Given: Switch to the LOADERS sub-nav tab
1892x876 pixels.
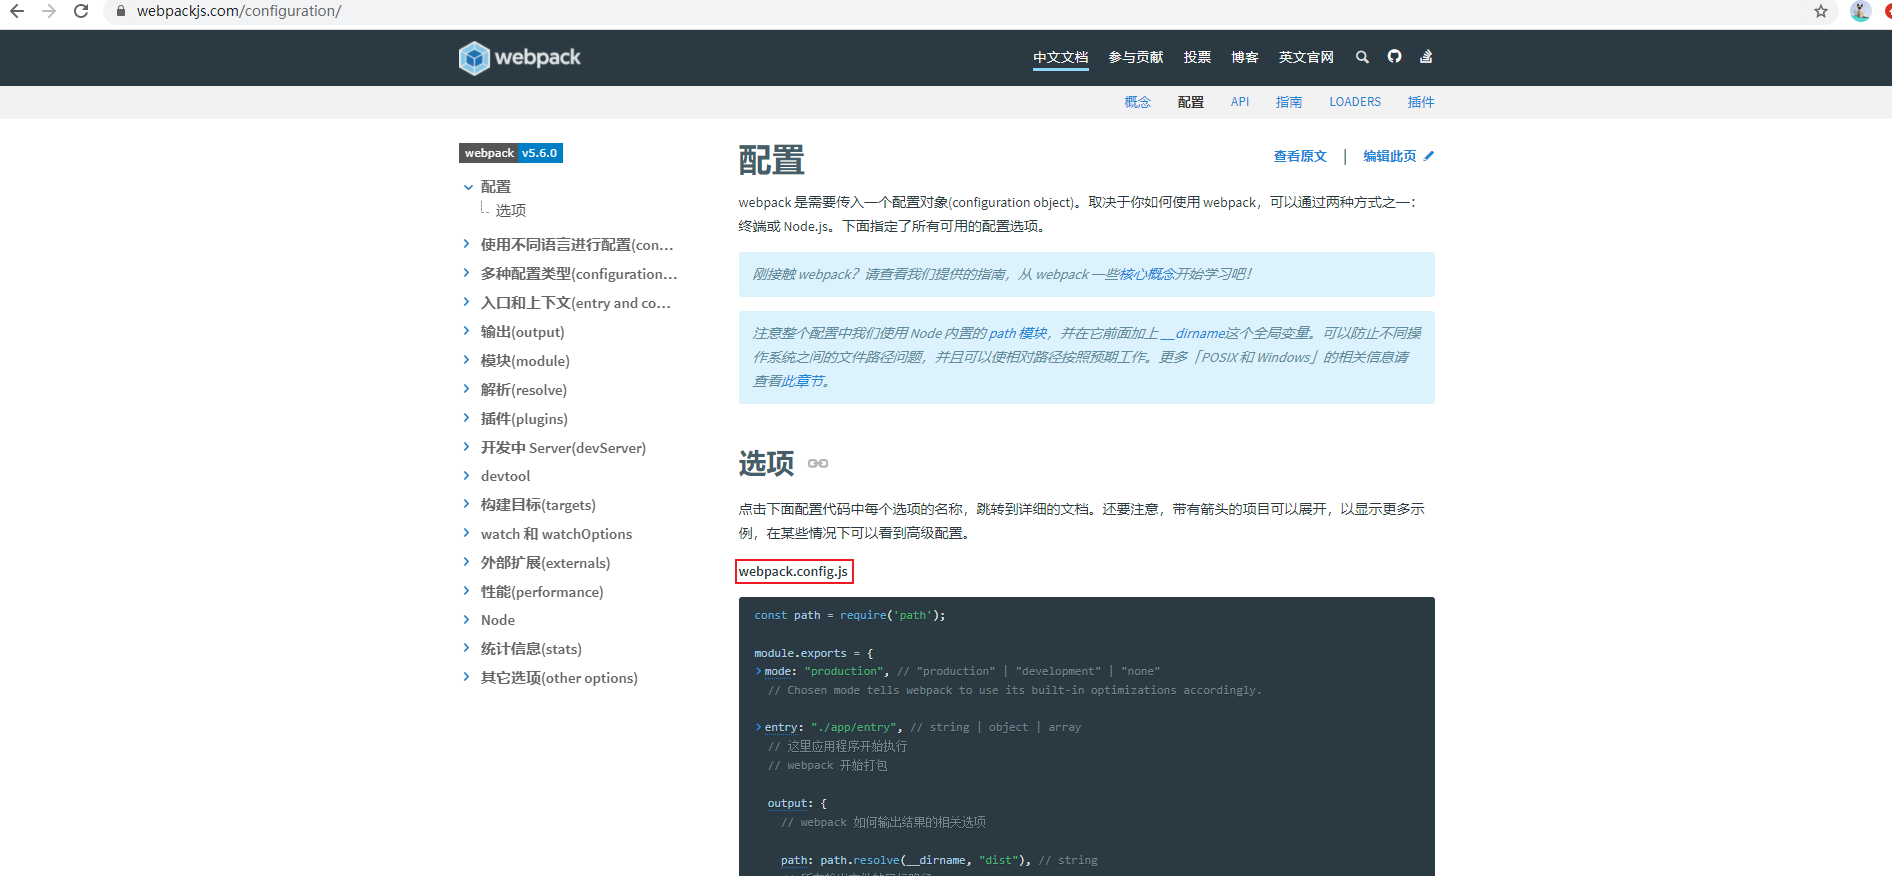Looking at the screenshot, I should click(x=1355, y=102).
